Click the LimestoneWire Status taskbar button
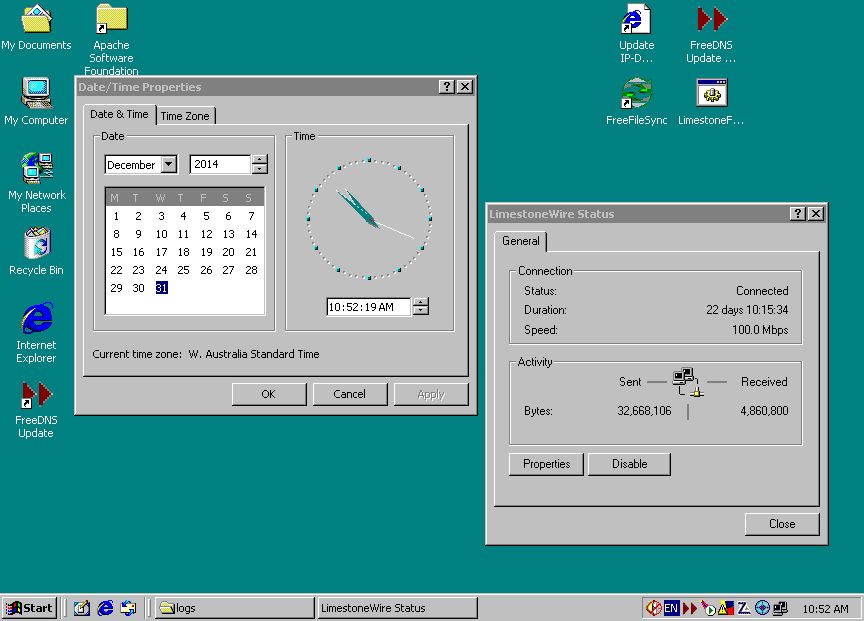864x621 pixels. (397, 608)
